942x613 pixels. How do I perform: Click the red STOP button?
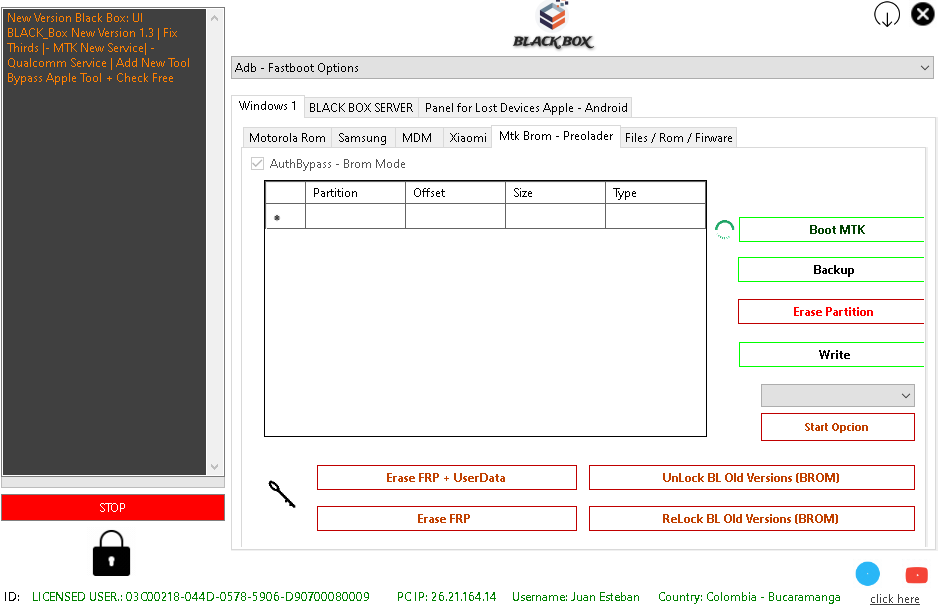113,508
